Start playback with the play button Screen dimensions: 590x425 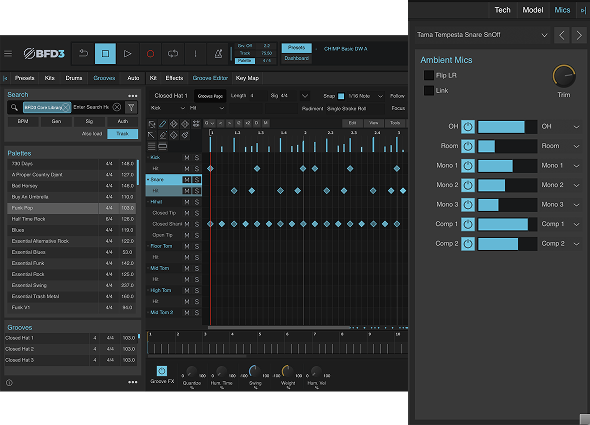[x=128, y=53]
